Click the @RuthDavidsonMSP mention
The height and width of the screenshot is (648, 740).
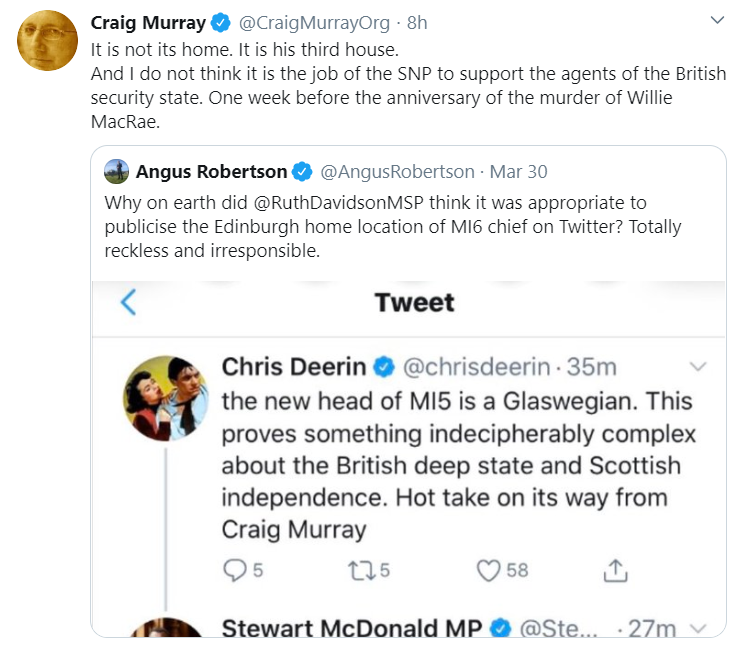(x=338, y=202)
